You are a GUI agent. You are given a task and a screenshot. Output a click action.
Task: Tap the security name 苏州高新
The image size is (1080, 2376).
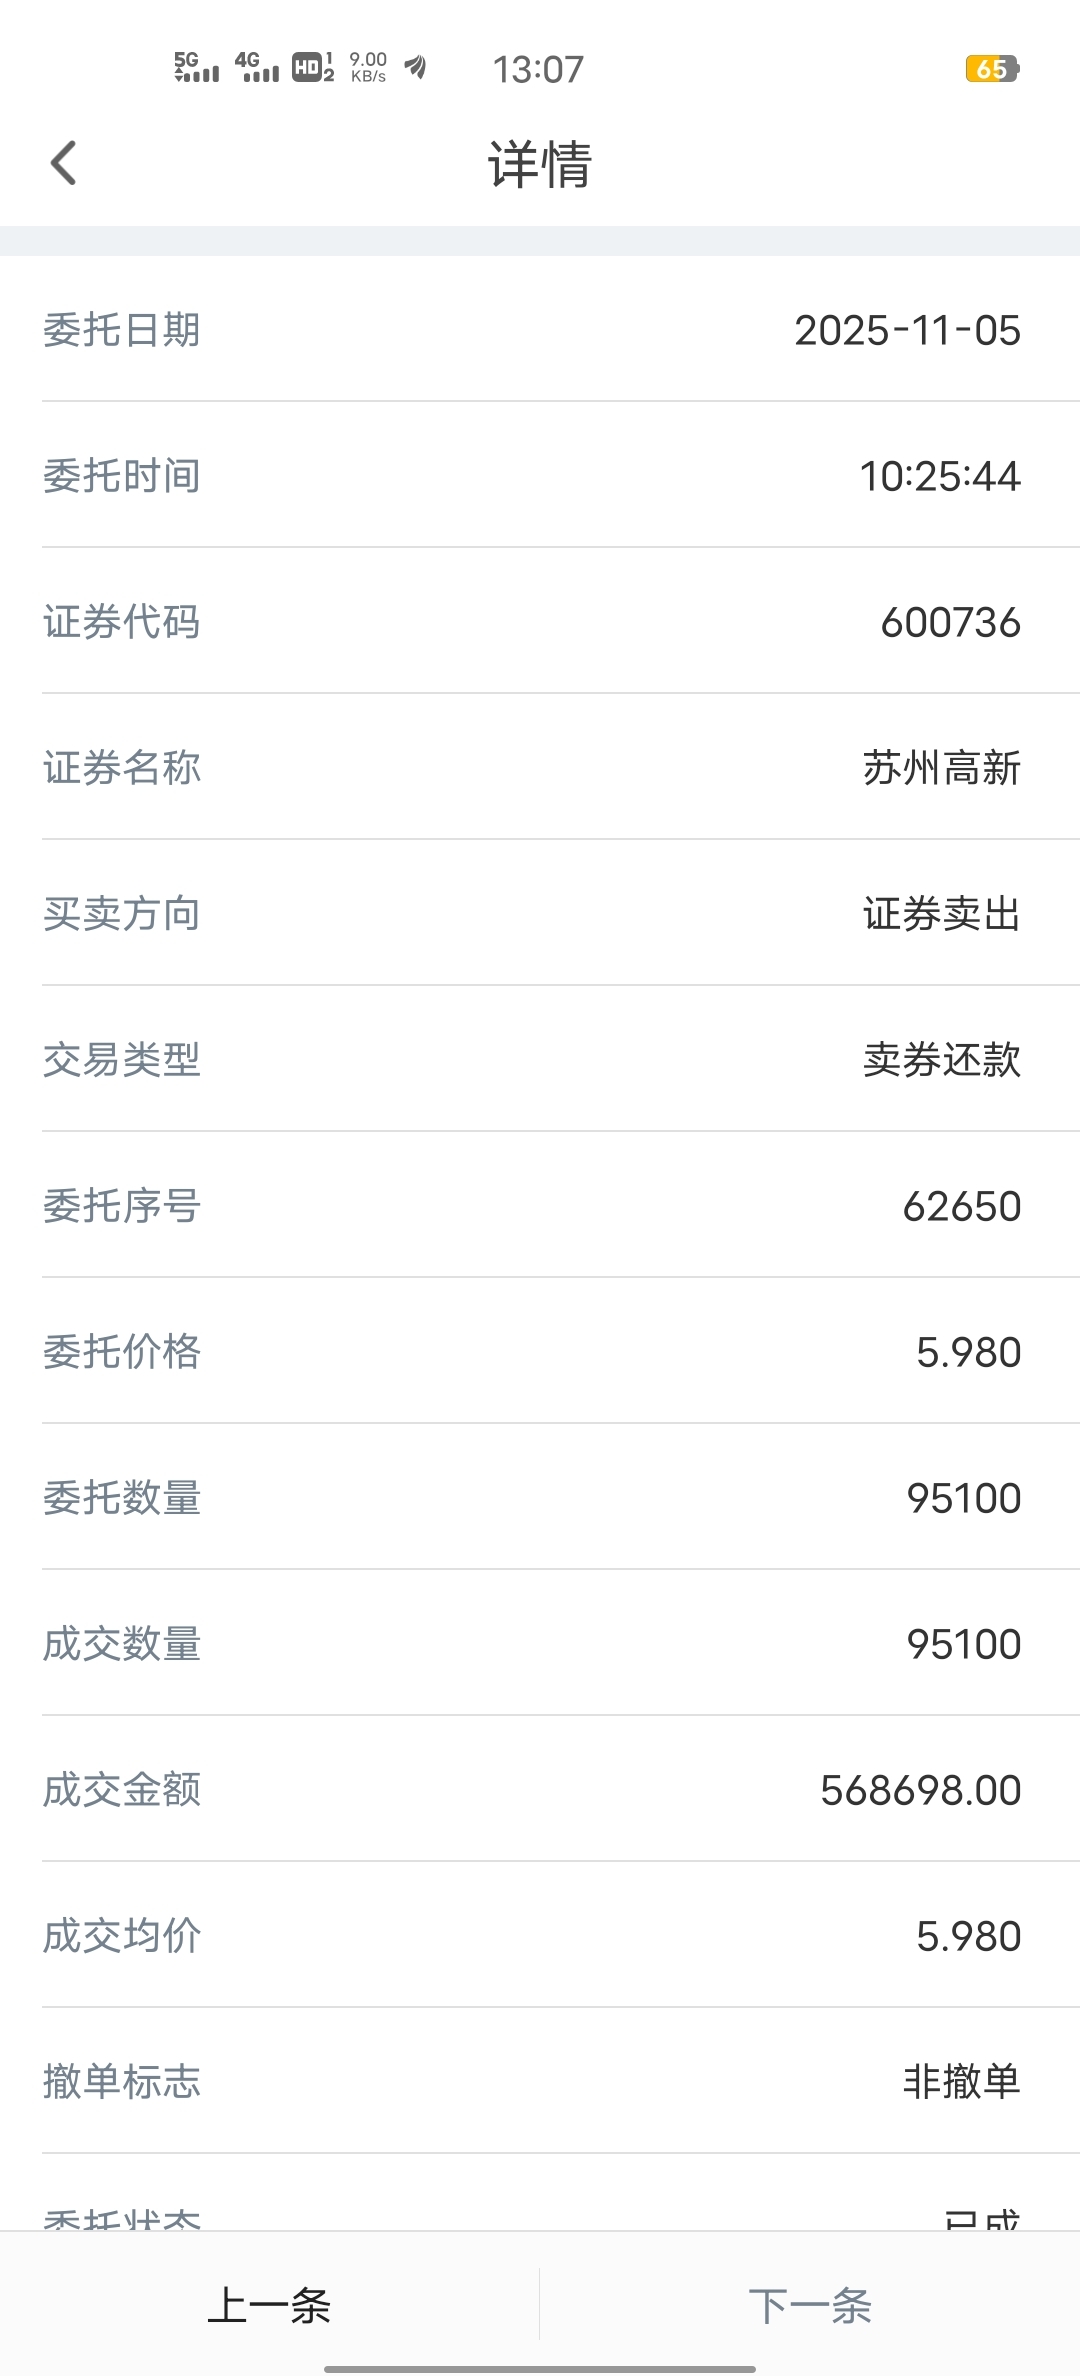pos(942,768)
